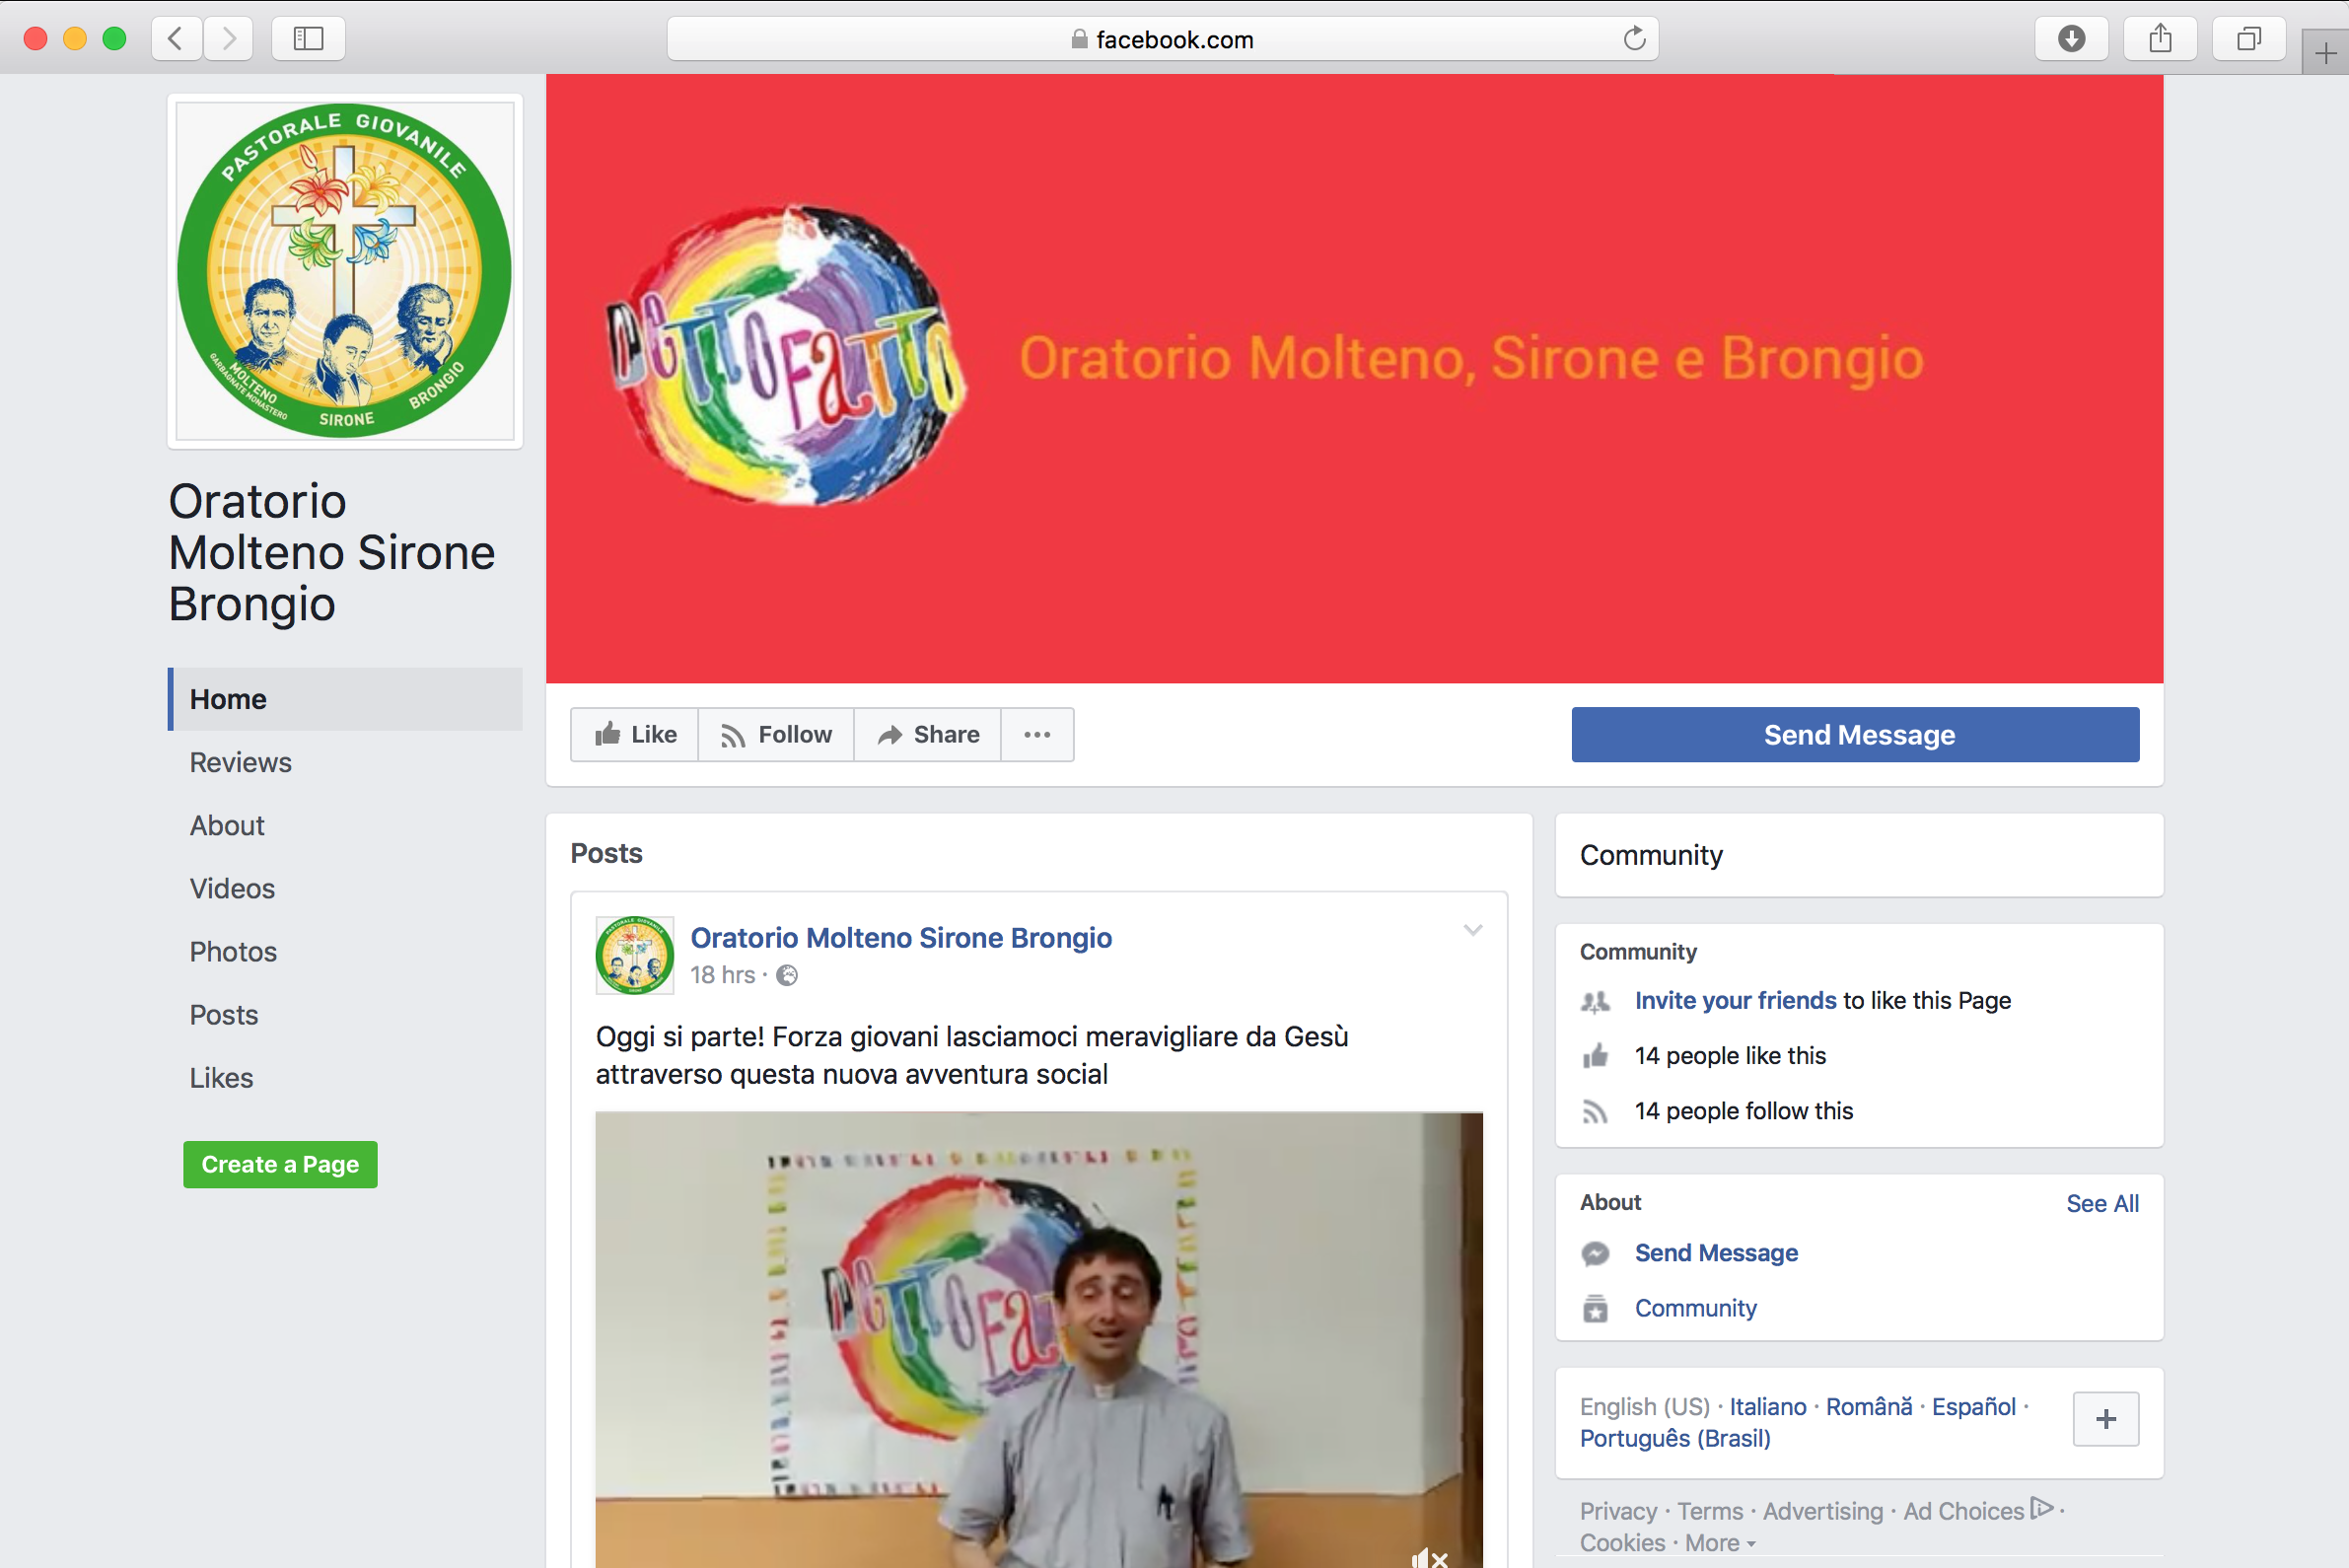Click the Posts heading above feed
2349x1568 pixels.
pos(606,853)
